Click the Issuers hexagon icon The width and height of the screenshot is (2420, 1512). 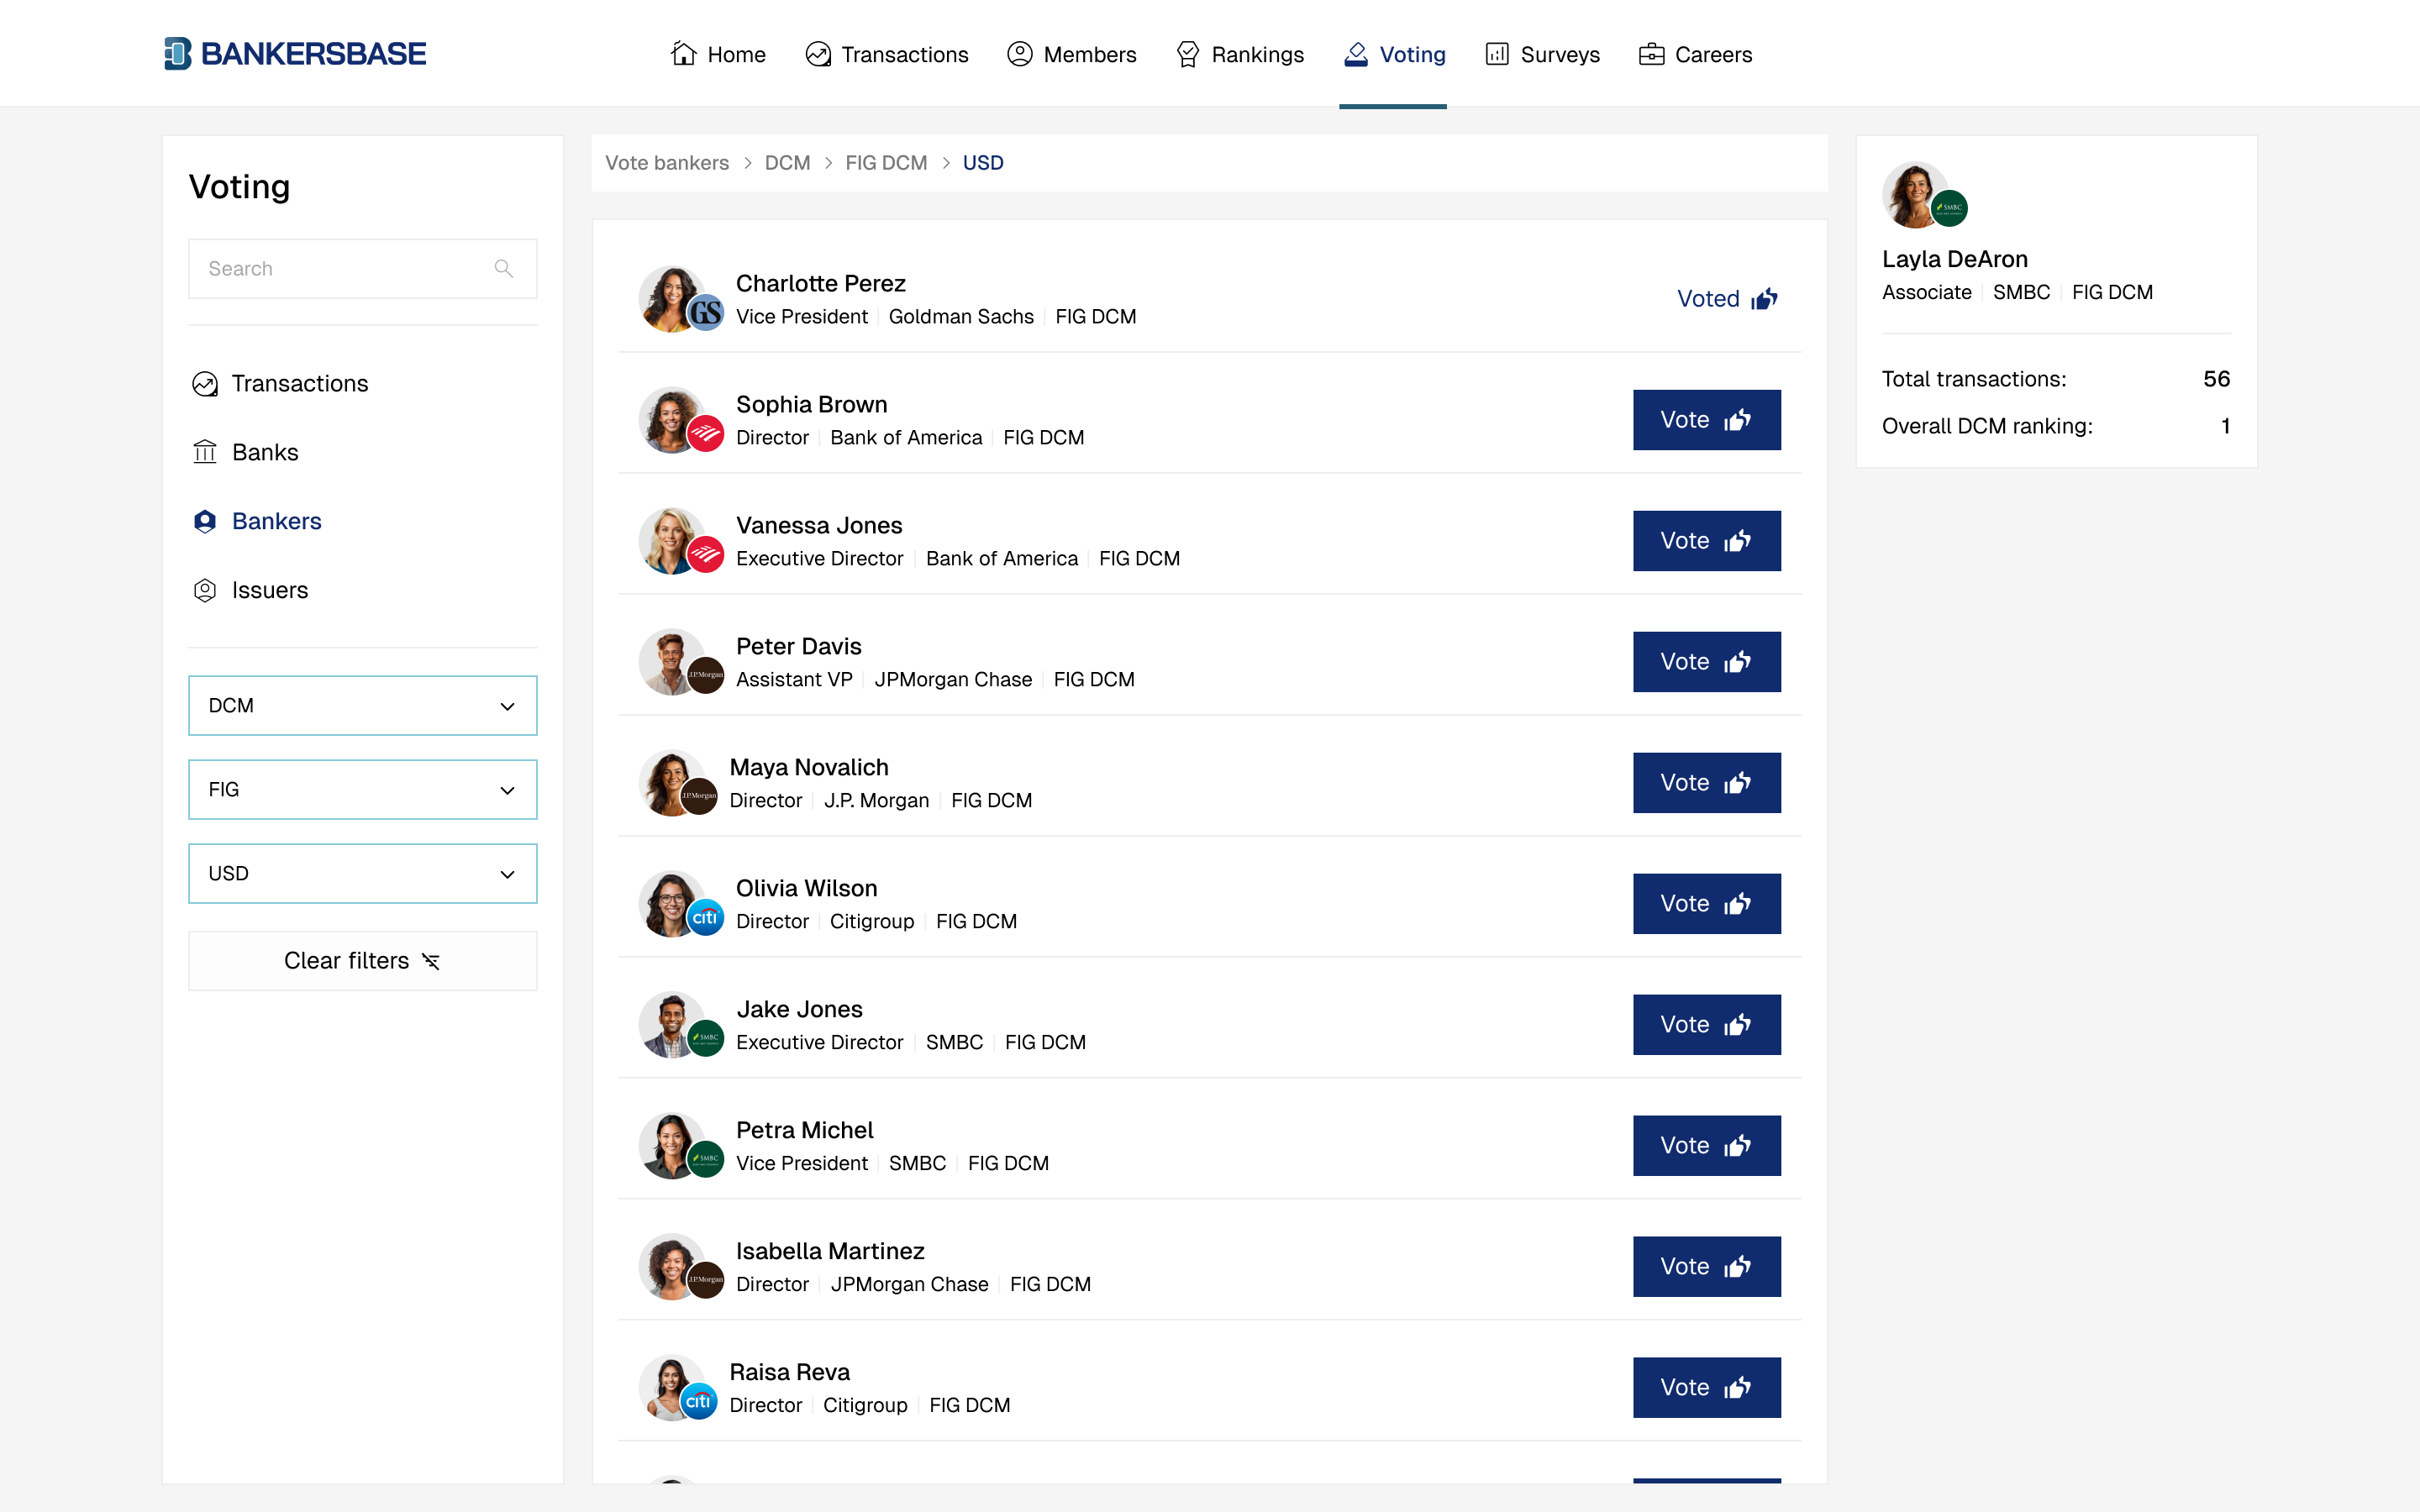(x=205, y=590)
